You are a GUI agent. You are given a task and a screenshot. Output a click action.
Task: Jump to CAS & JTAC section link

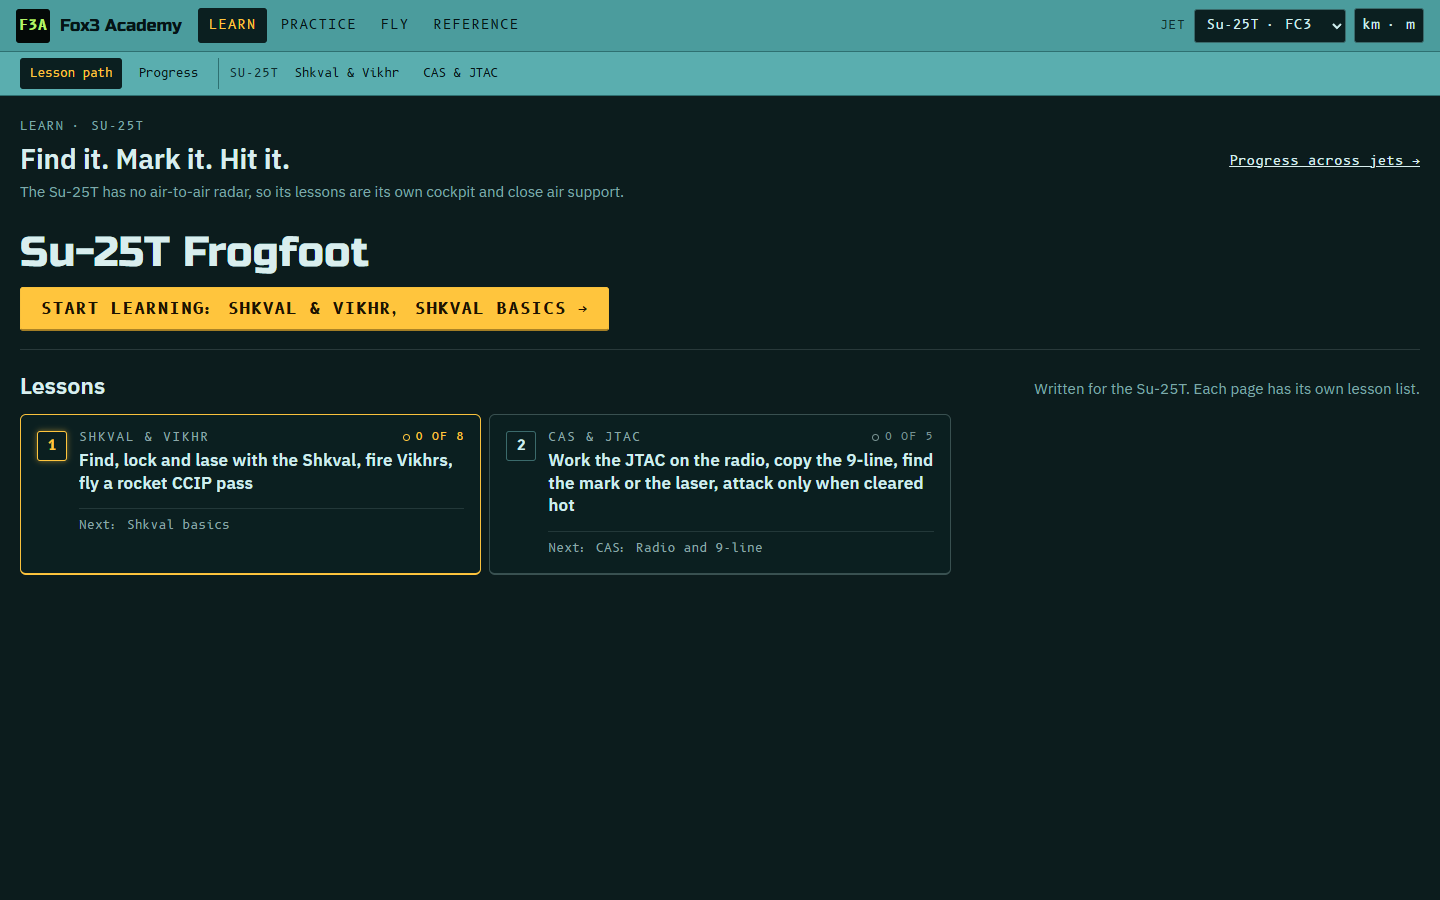460,73
